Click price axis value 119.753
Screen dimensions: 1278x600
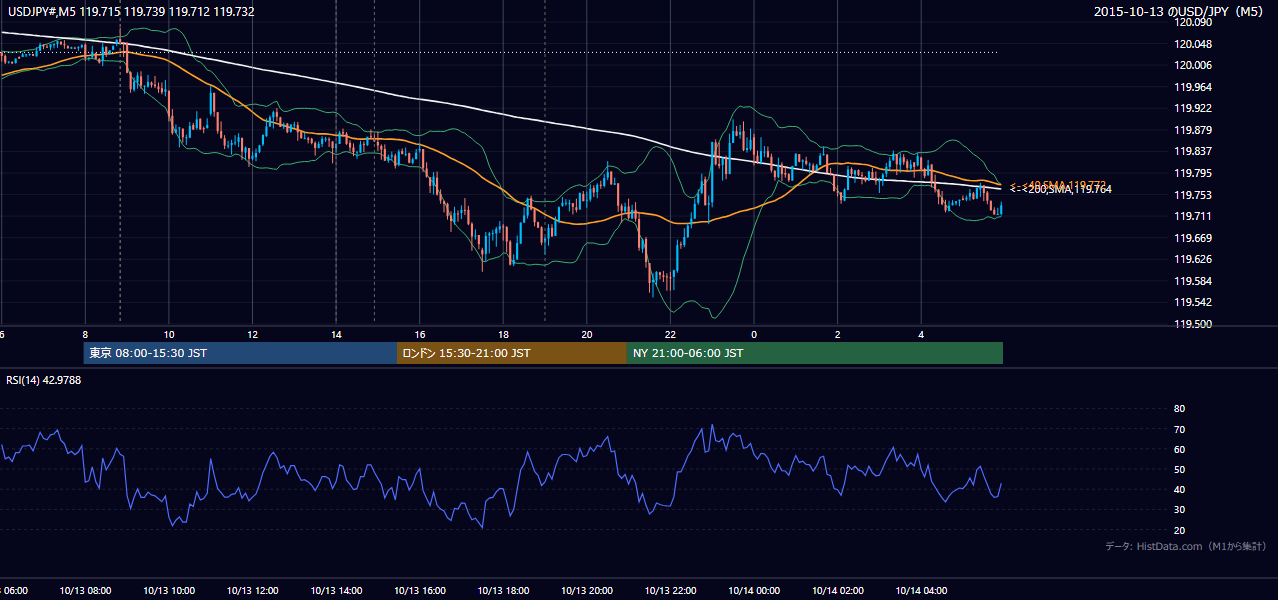[1194, 195]
